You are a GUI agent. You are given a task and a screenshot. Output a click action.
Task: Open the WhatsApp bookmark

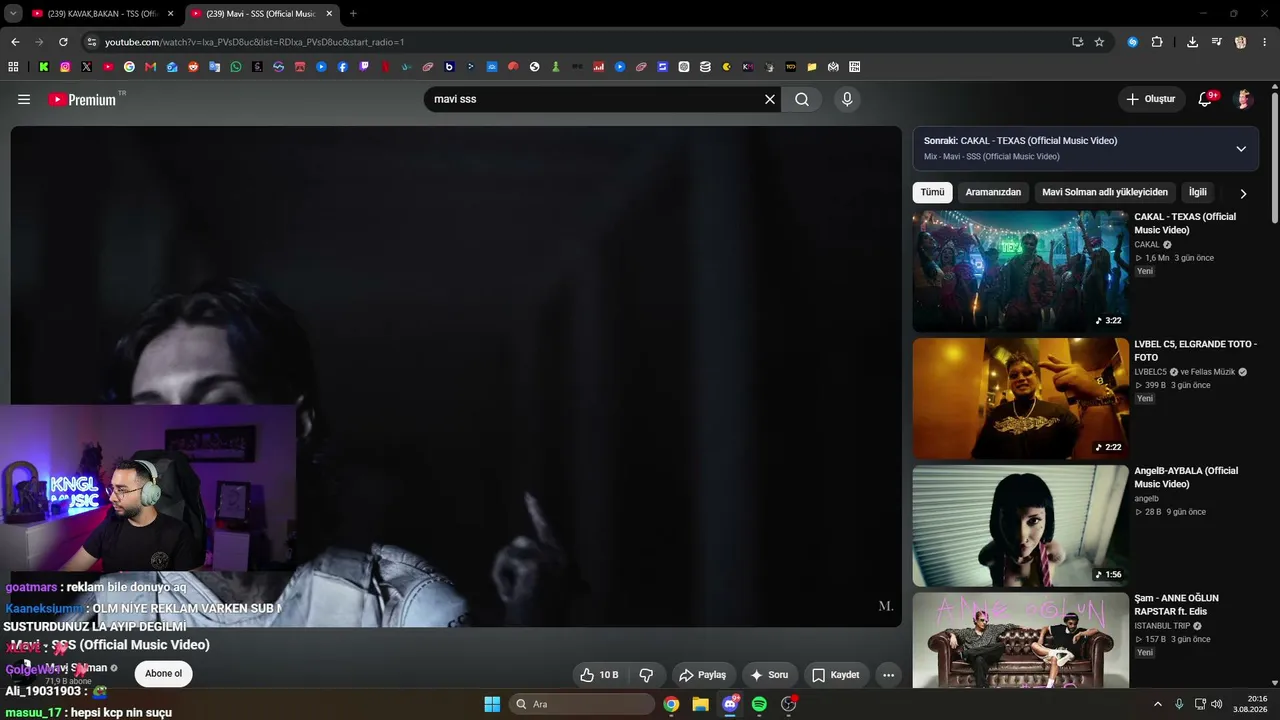236,67
